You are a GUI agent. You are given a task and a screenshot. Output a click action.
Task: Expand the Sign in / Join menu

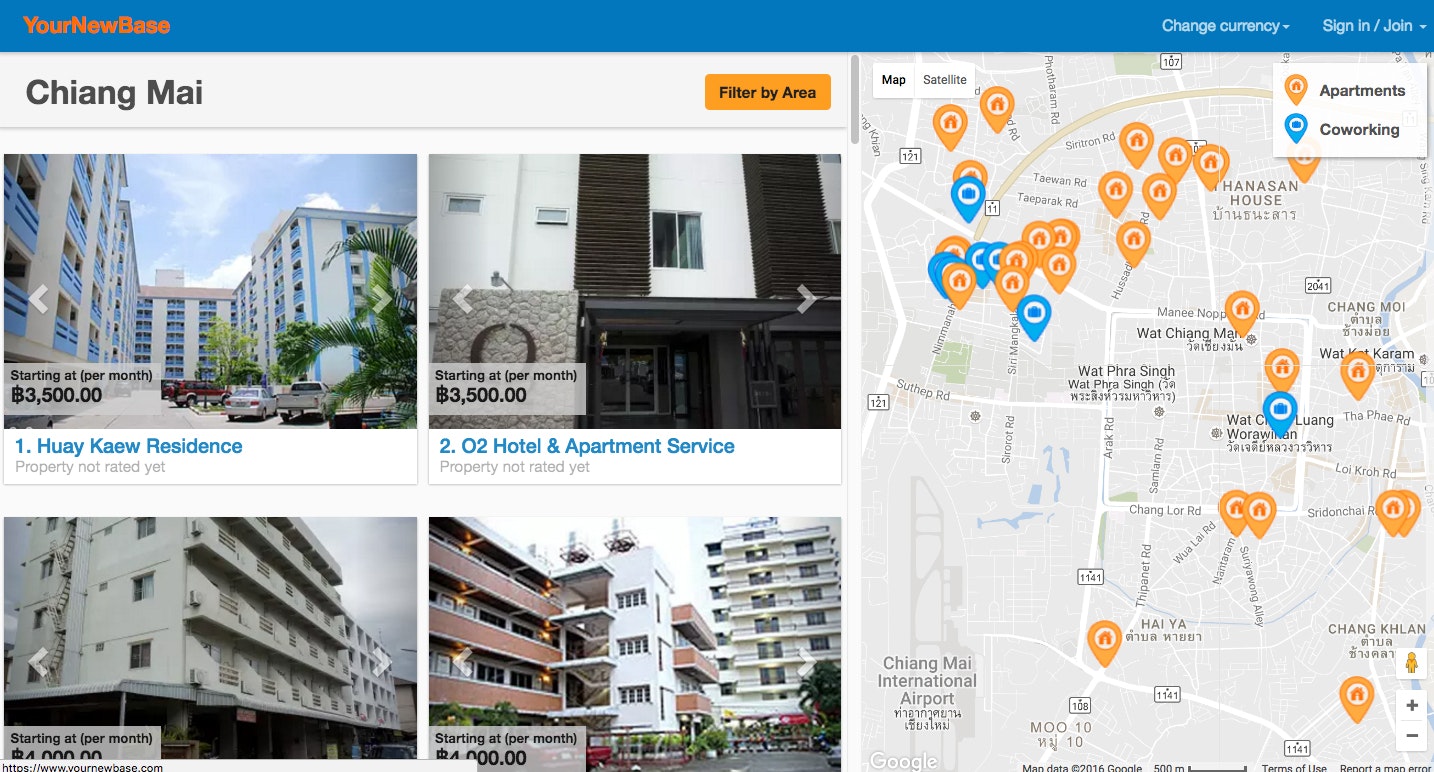[x=1374, y=26]
